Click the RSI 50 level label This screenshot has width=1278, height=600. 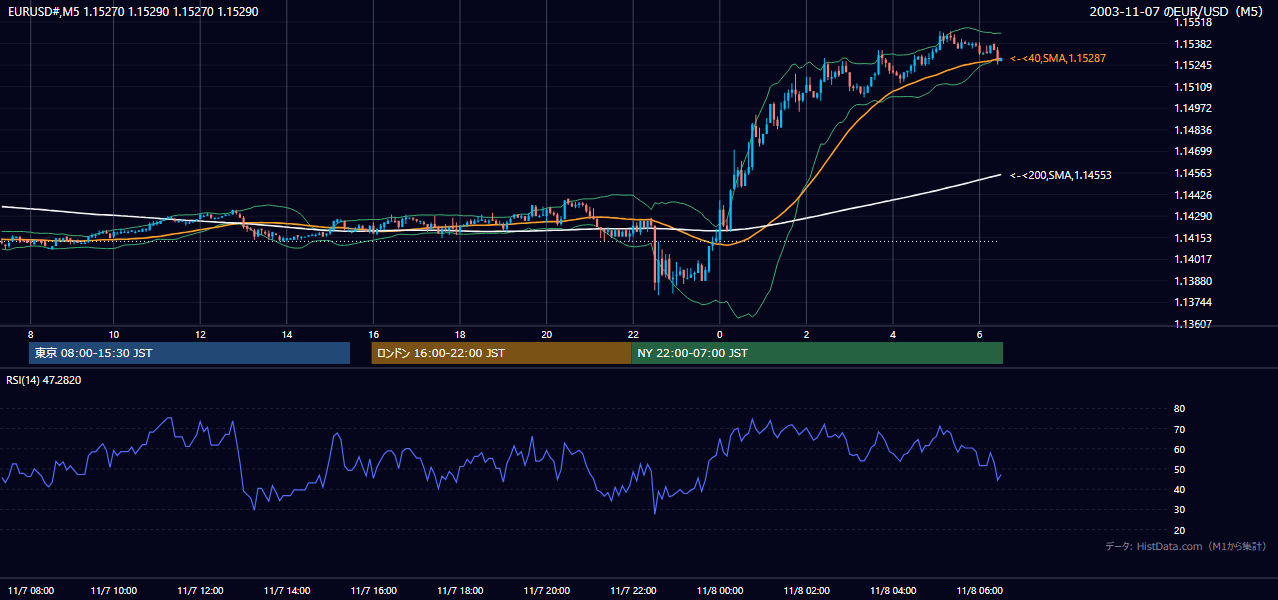(1180, 469)
